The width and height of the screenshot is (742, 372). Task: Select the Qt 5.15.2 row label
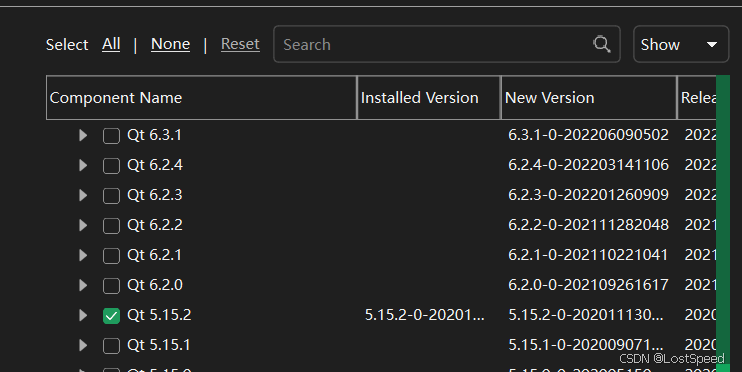[159, 315]
